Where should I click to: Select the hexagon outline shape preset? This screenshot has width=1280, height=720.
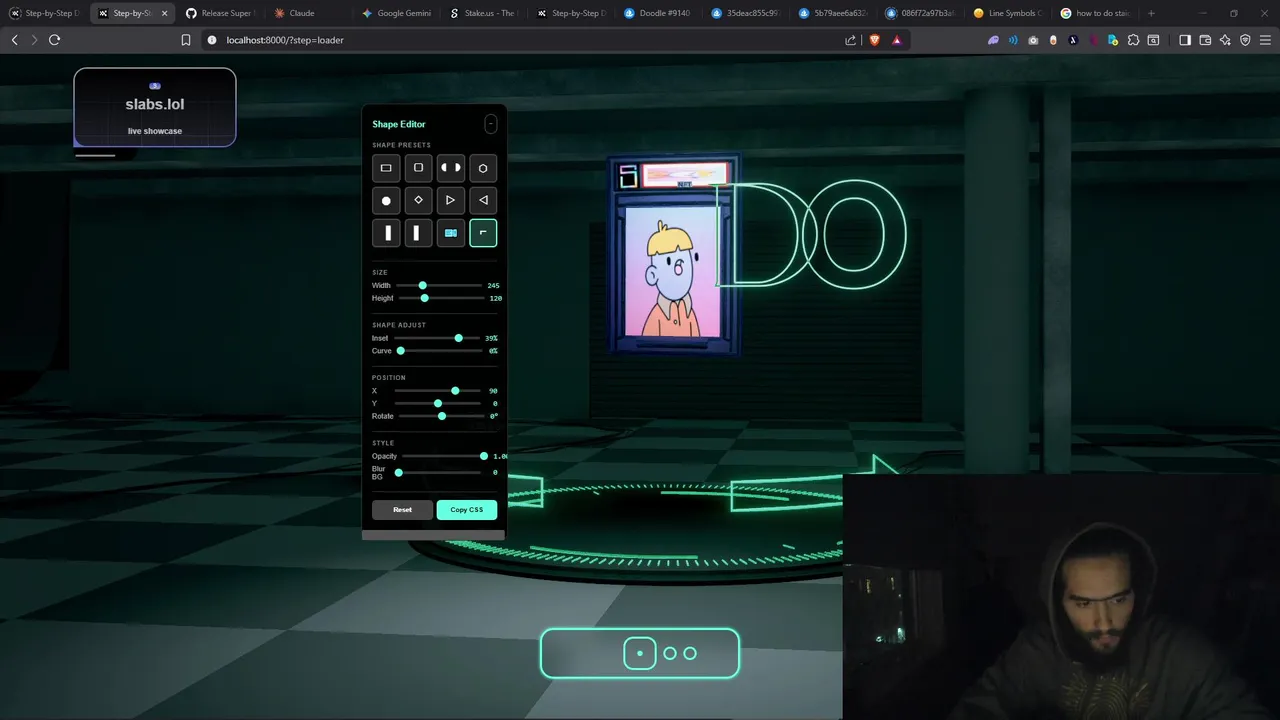[483, 168]
